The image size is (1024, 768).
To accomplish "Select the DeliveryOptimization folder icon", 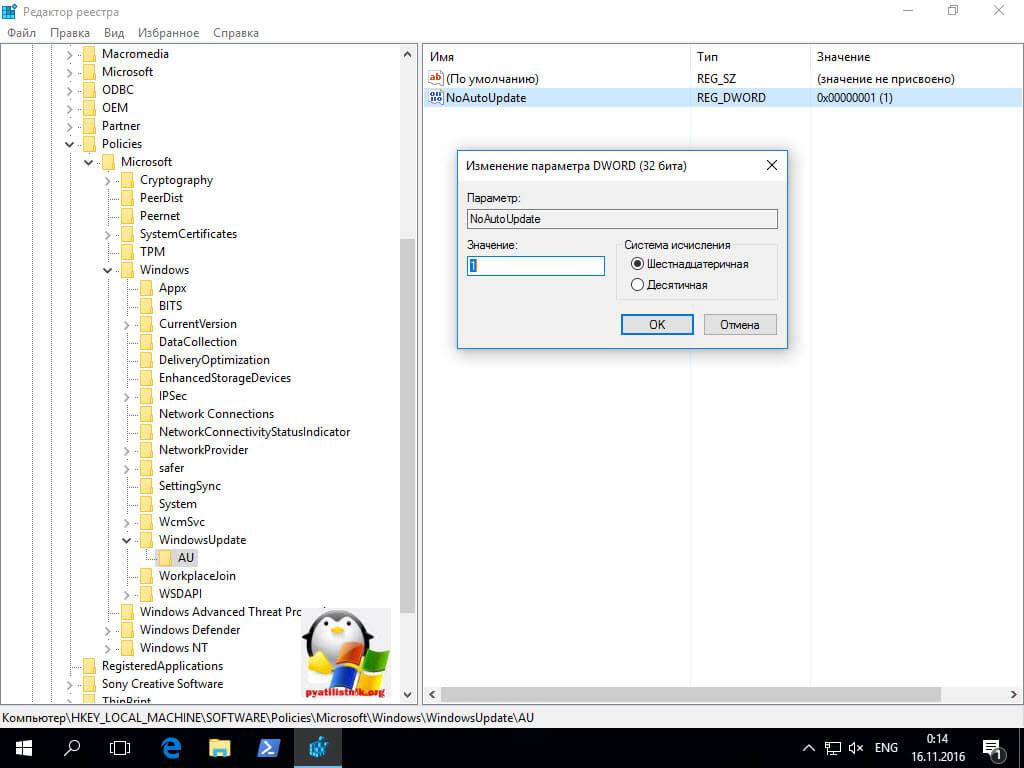I will (x=147, y=360).
